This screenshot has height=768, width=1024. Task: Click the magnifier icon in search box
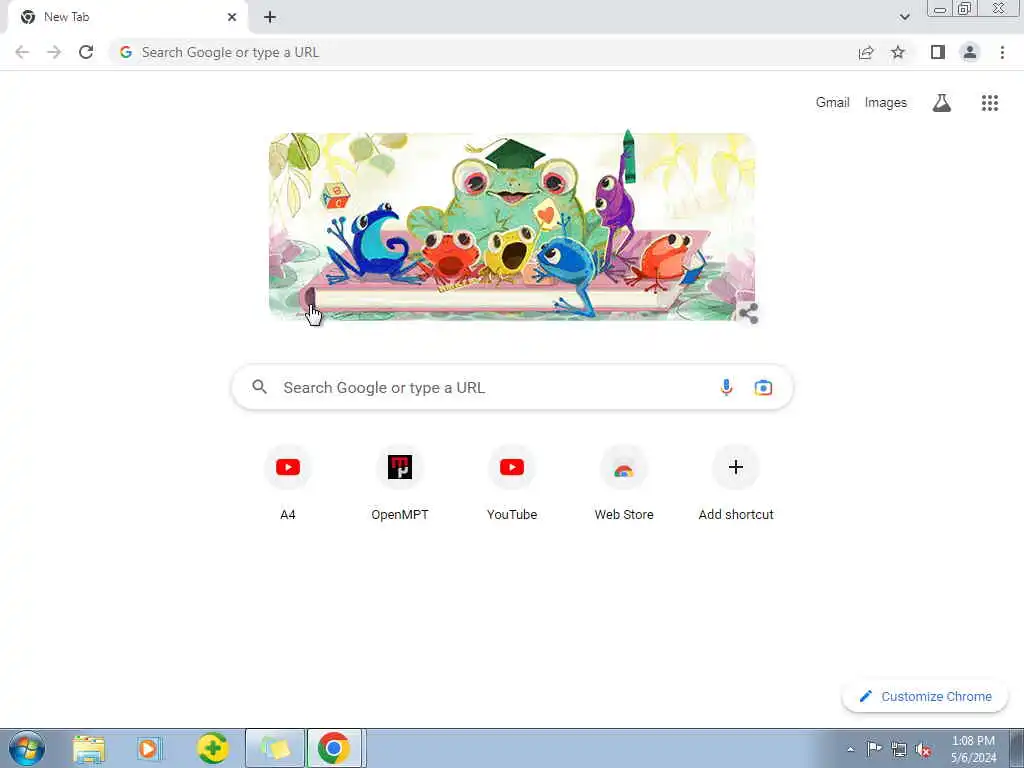259,387
